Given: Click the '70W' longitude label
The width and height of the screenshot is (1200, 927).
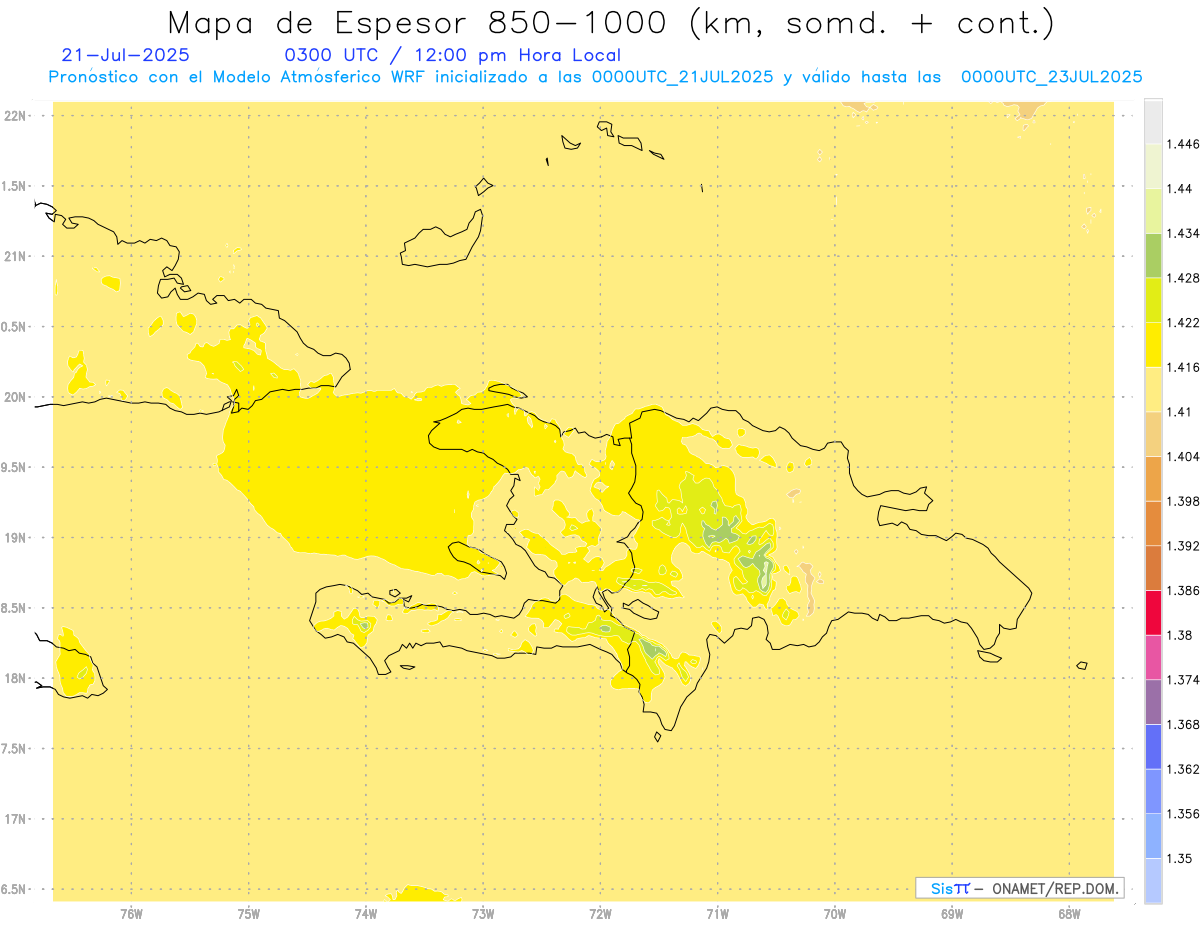Looking at the screenshot, I should (835, 913).
